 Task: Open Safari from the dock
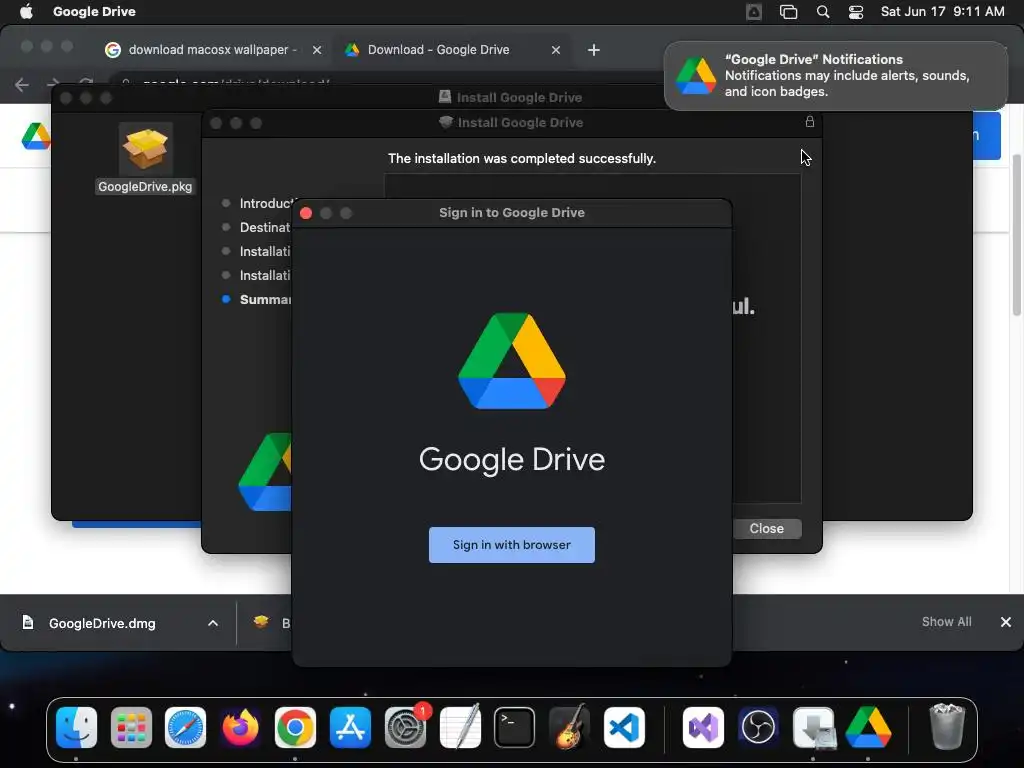pos(185,727)
